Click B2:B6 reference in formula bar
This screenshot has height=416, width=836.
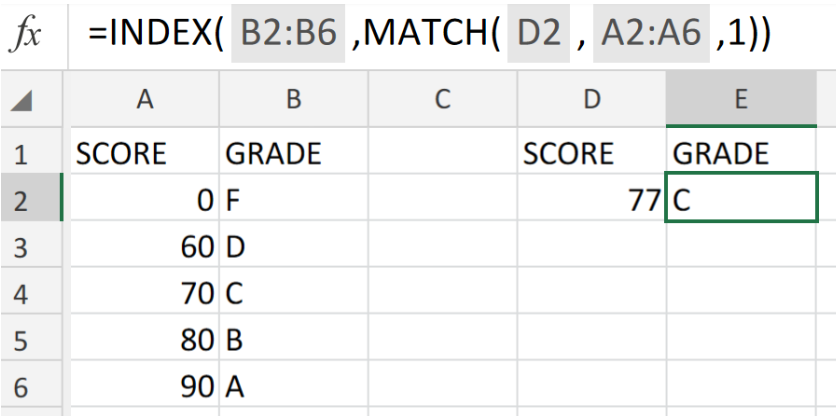click(288, 33)
